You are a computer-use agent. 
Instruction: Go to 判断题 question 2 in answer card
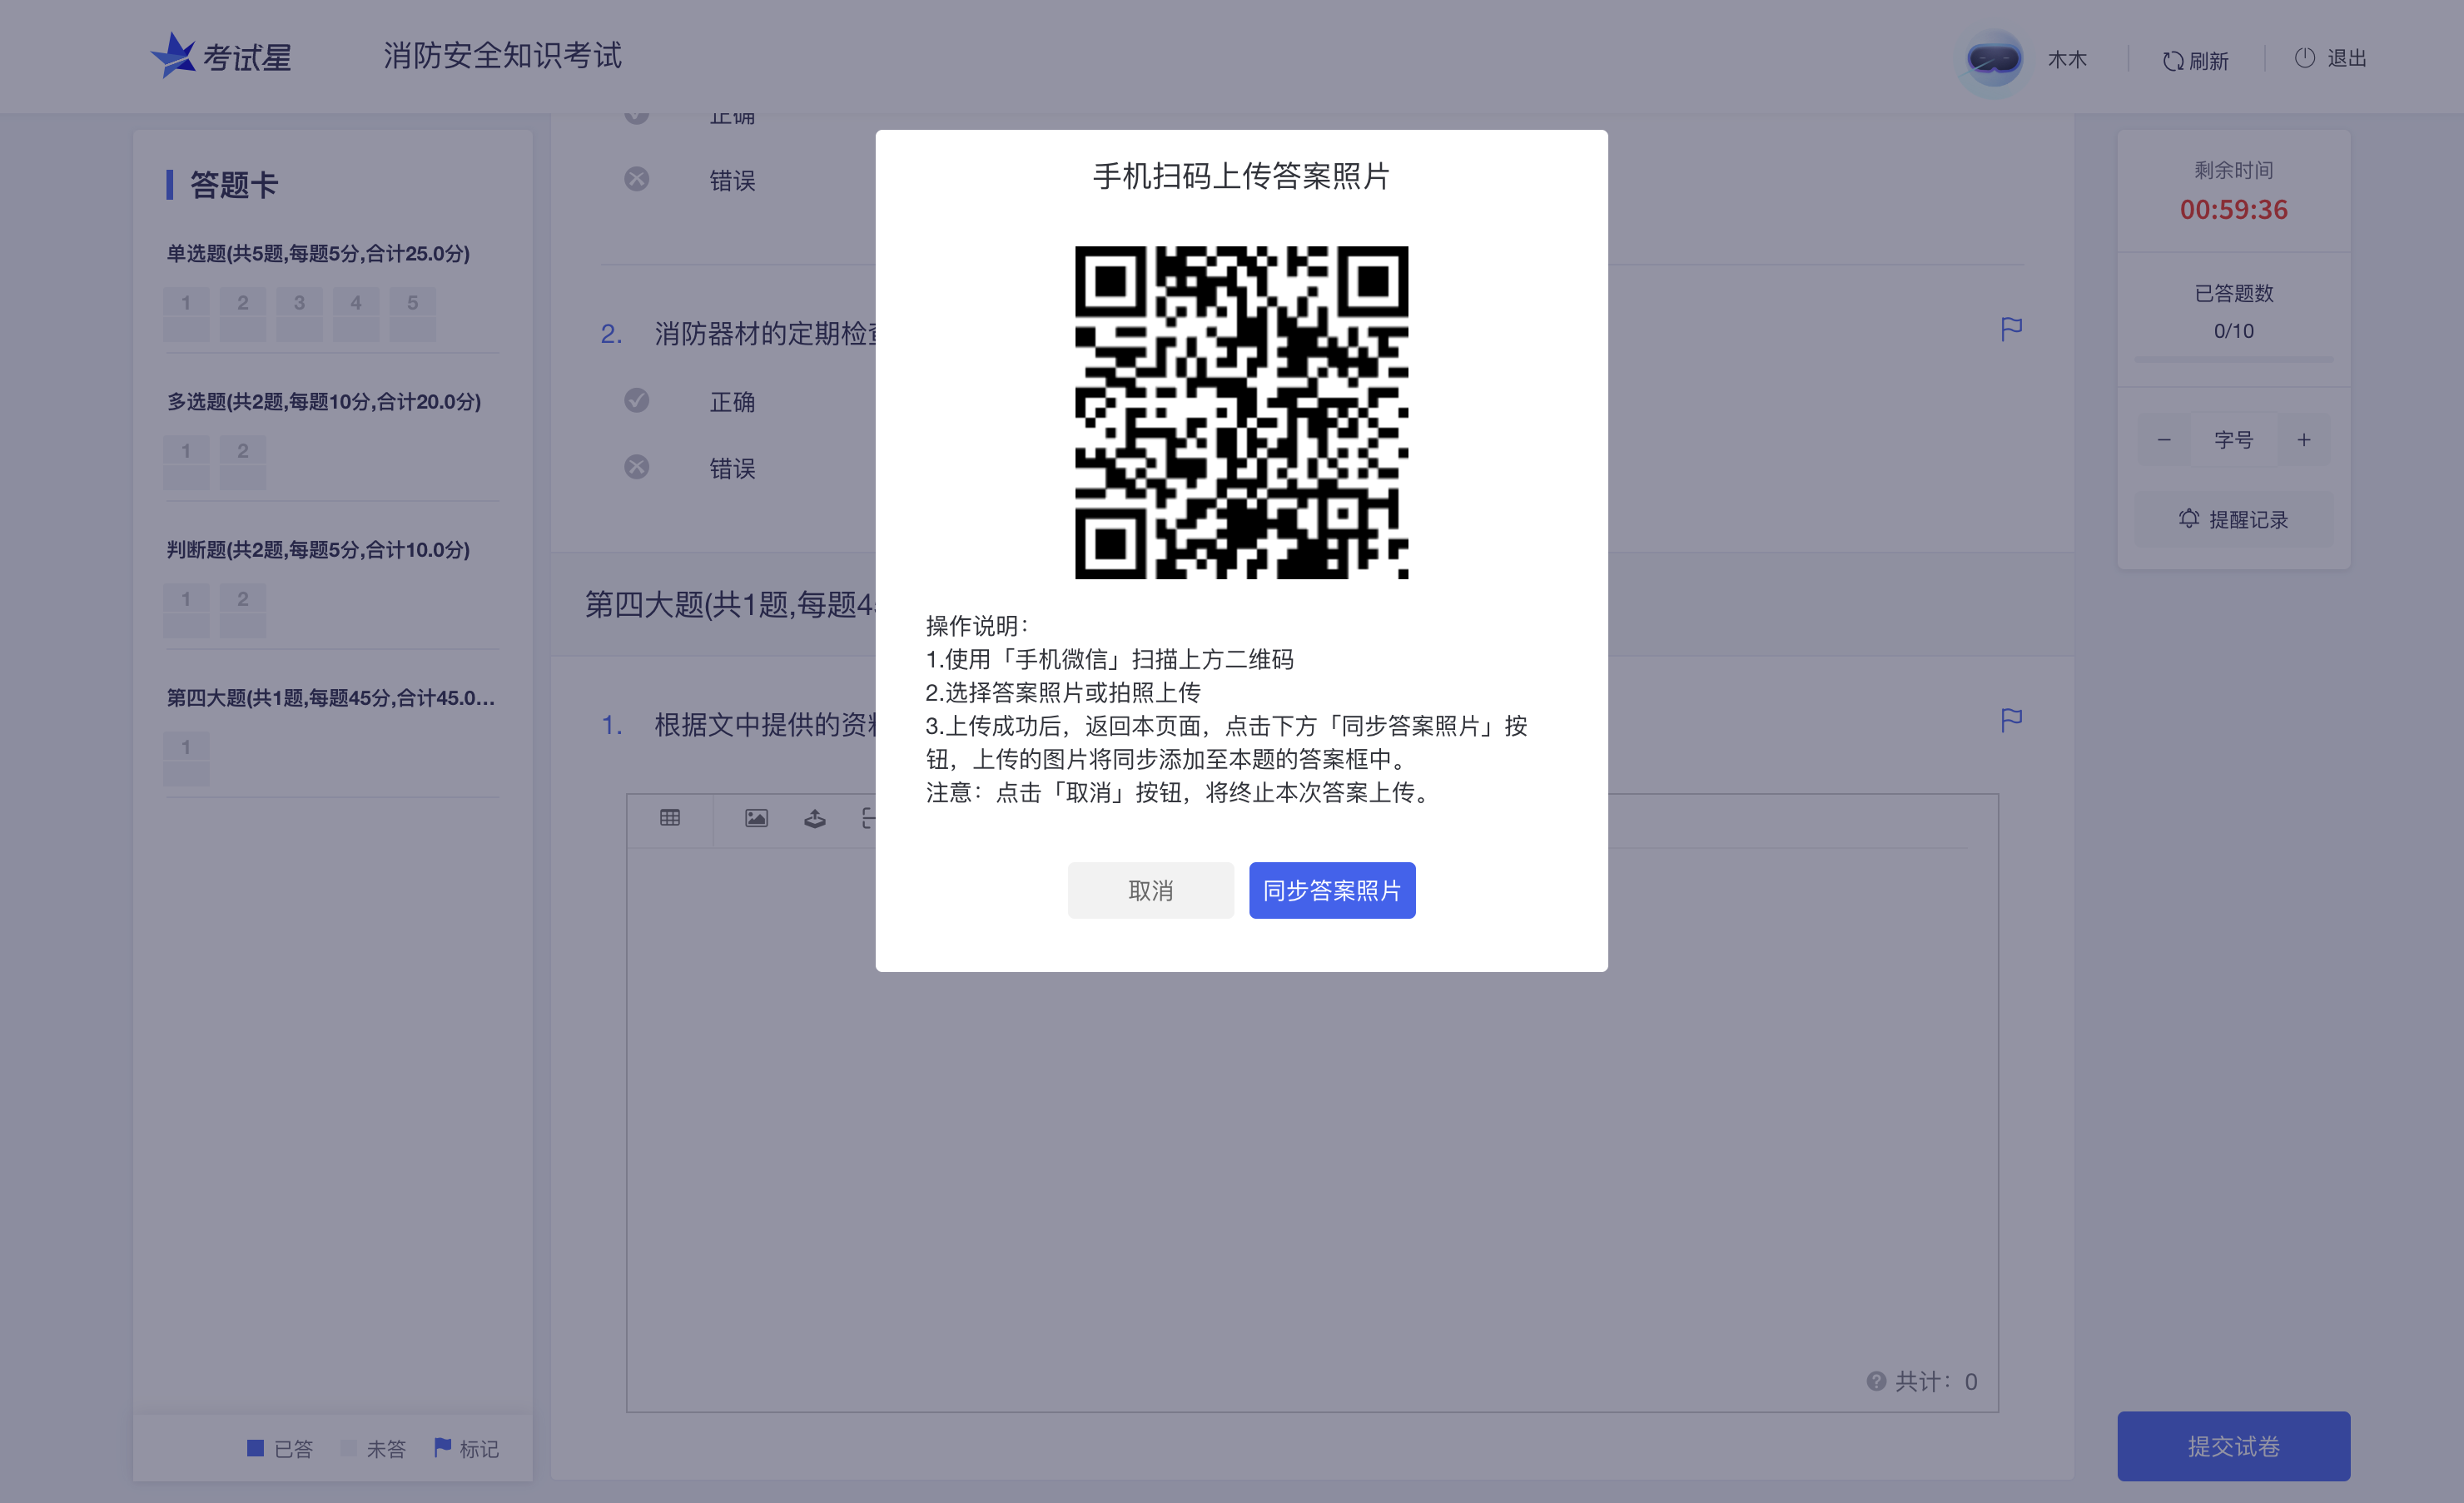click(x=243, y=610)
